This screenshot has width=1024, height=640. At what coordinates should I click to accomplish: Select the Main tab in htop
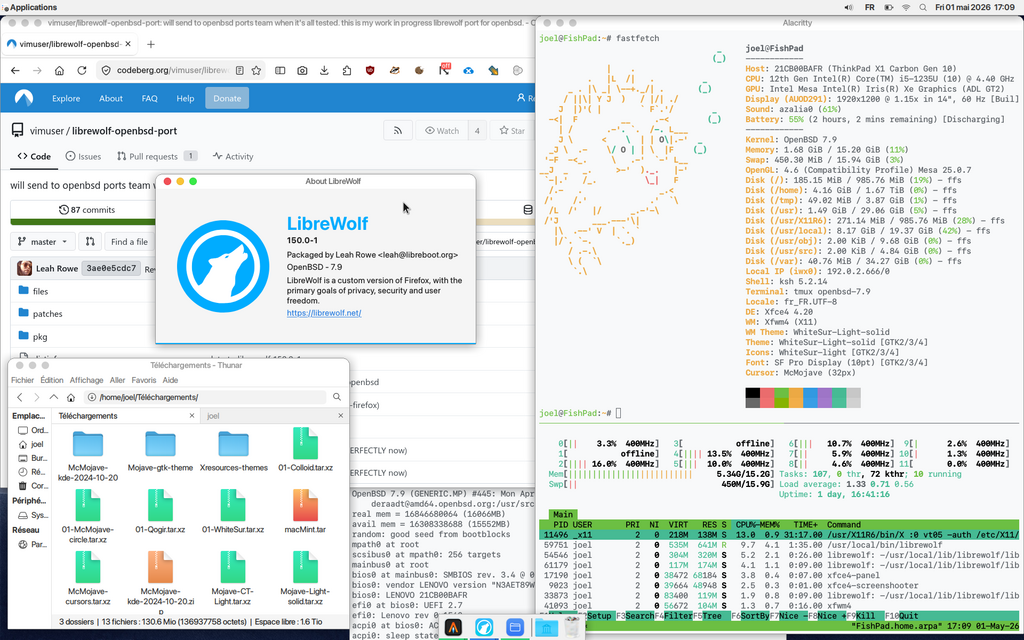(x=563, y=515)
